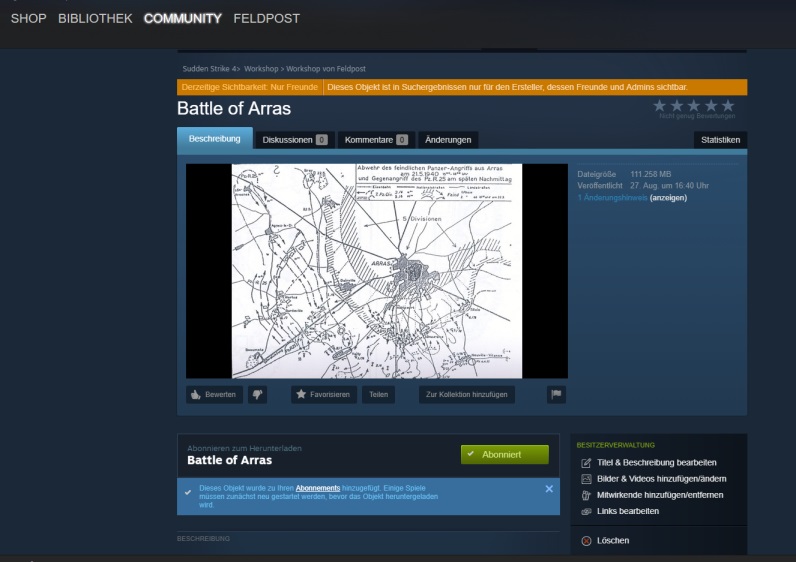The image size is (796, 562).
Task: Open the Statistiken button
Action: click(x=720, y=140)
